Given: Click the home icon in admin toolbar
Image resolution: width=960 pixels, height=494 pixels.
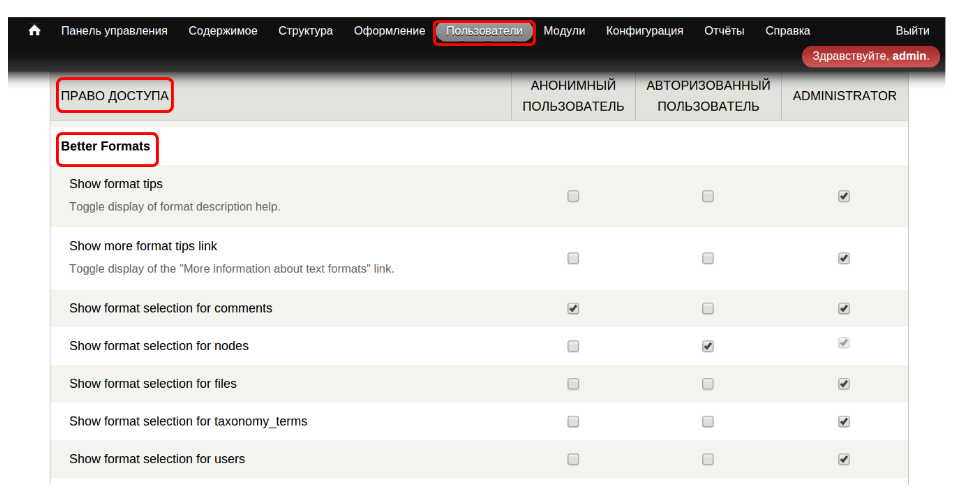Looking at the screenshot, I should point(35,31).
